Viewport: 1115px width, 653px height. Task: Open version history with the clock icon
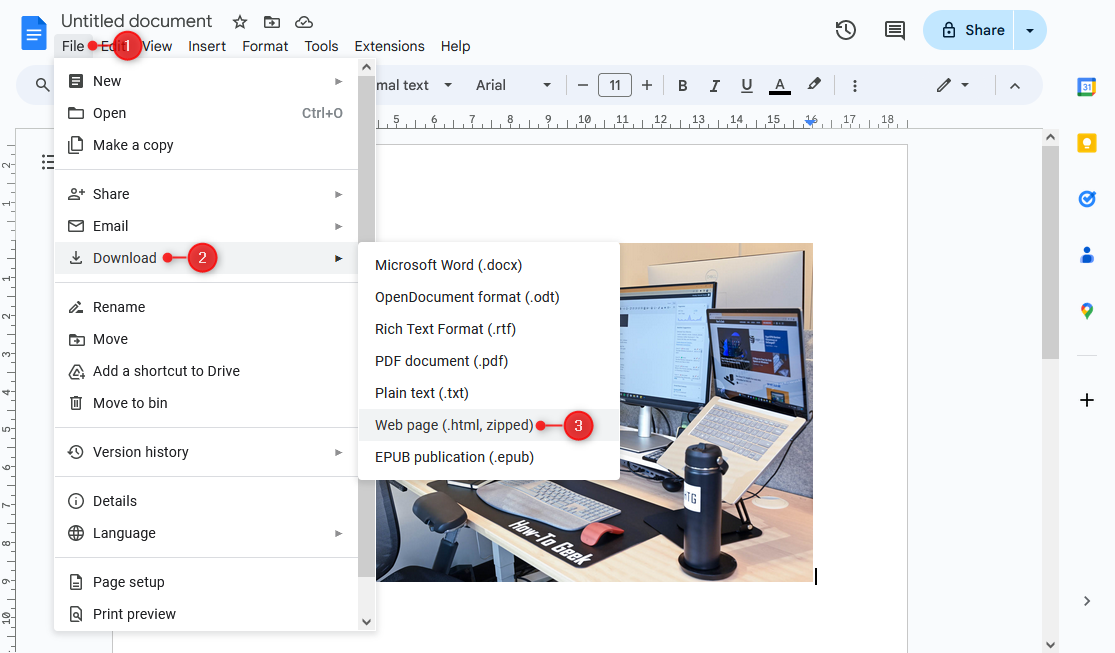tap(845, 30)
